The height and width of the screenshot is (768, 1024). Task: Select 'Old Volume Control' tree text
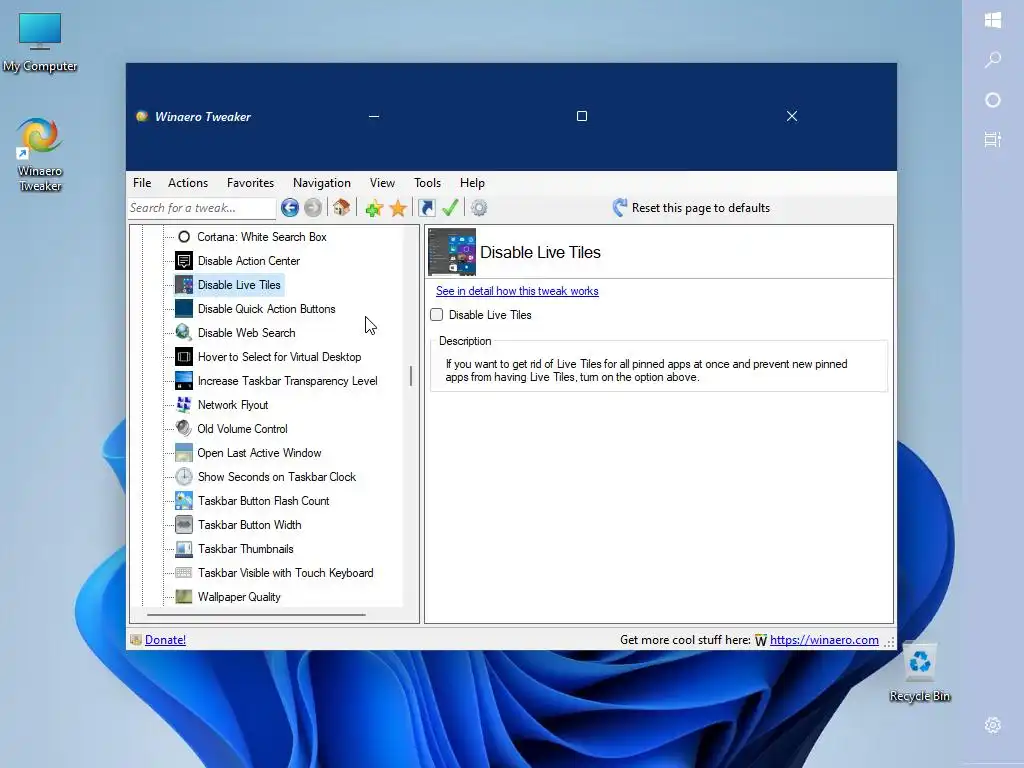coord(242,428)
